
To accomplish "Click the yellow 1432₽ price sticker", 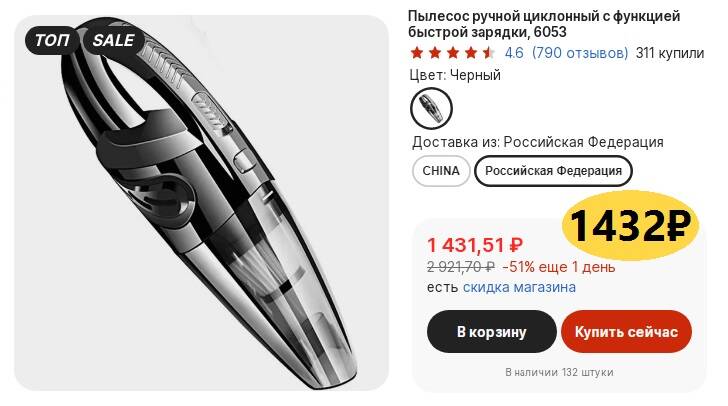I will point(630,225).
